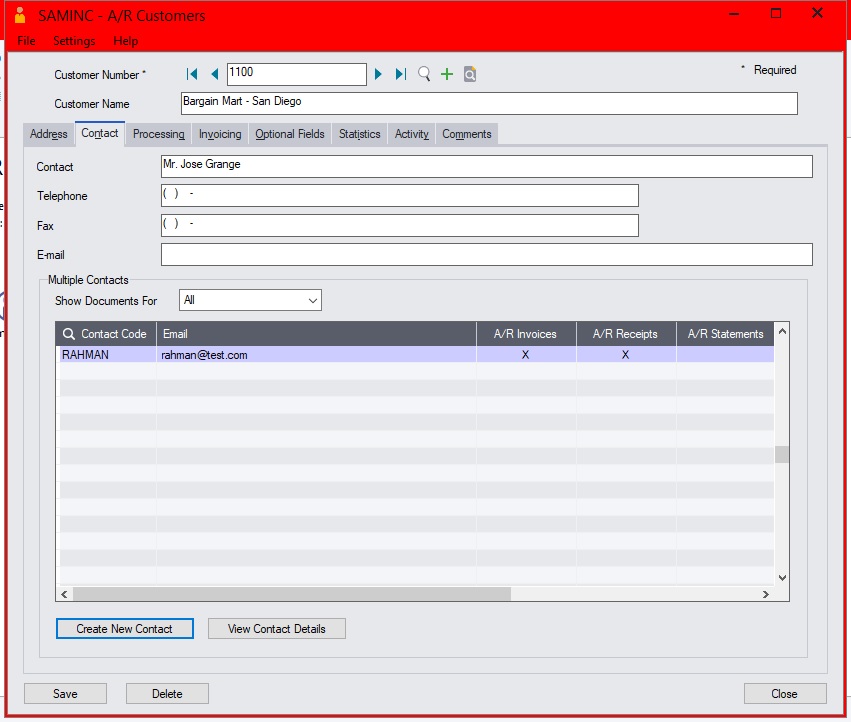The width and height of the screenshot is (851, 722).
Task: Click the Contact name field
Action: (x=486, y=166)
